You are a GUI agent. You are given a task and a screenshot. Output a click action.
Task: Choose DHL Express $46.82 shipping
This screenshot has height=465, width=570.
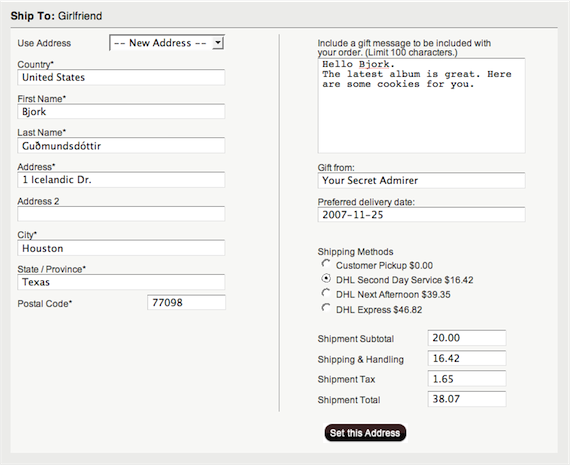pos(326,308)
